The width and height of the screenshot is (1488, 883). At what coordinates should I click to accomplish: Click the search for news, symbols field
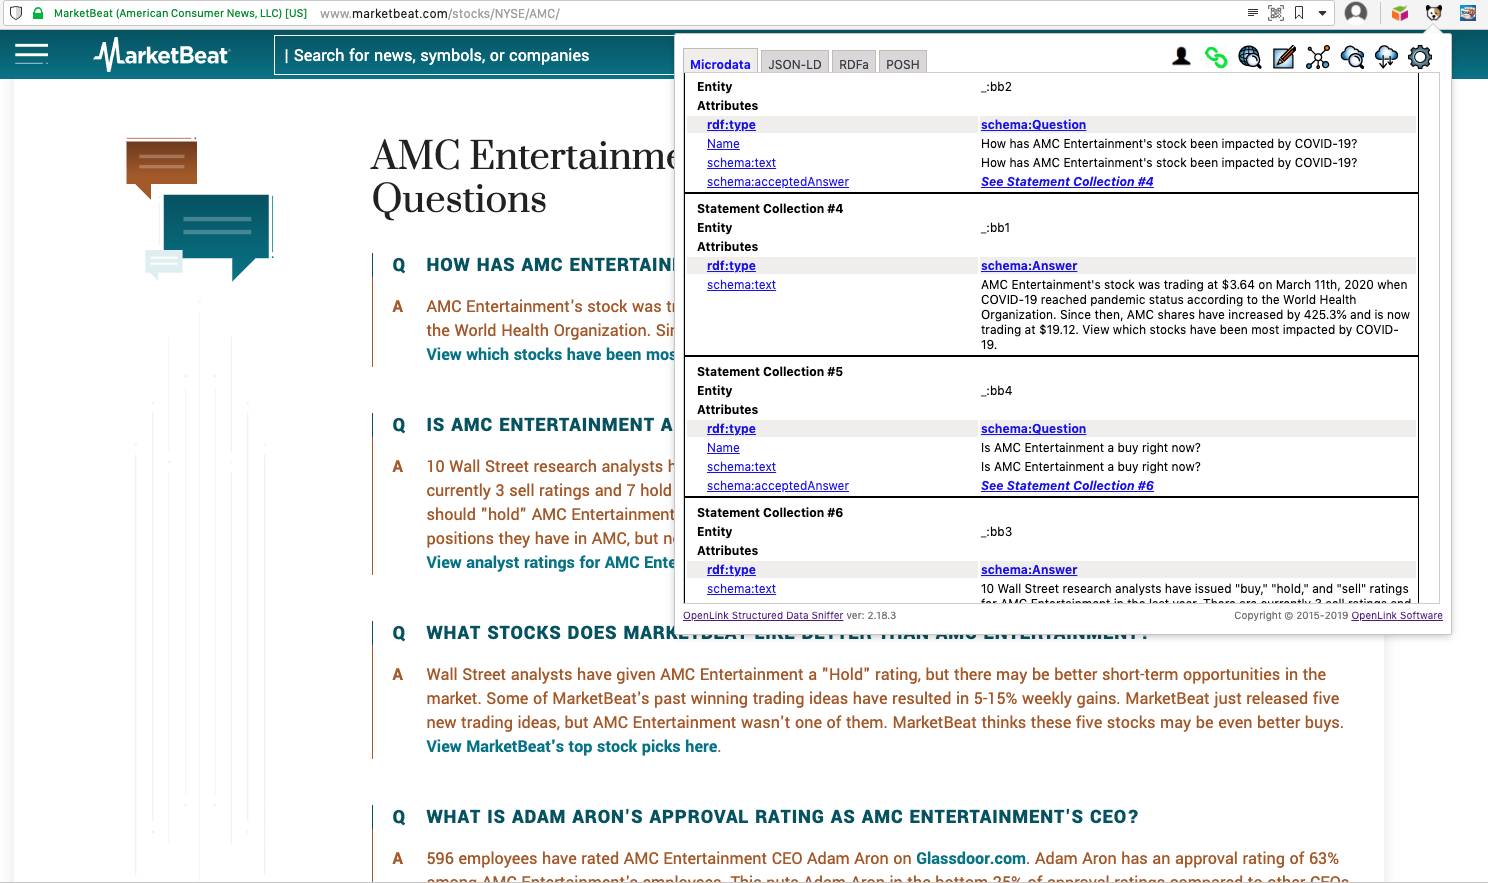click(475, 55)
